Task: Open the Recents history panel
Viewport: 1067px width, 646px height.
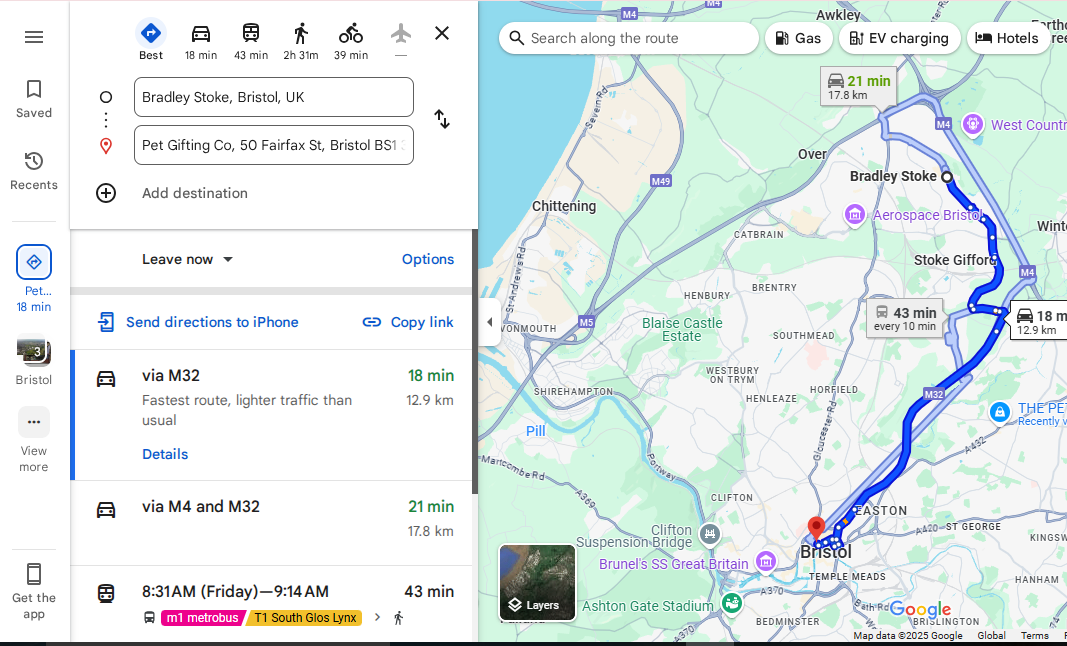Action: pos(34,172)
